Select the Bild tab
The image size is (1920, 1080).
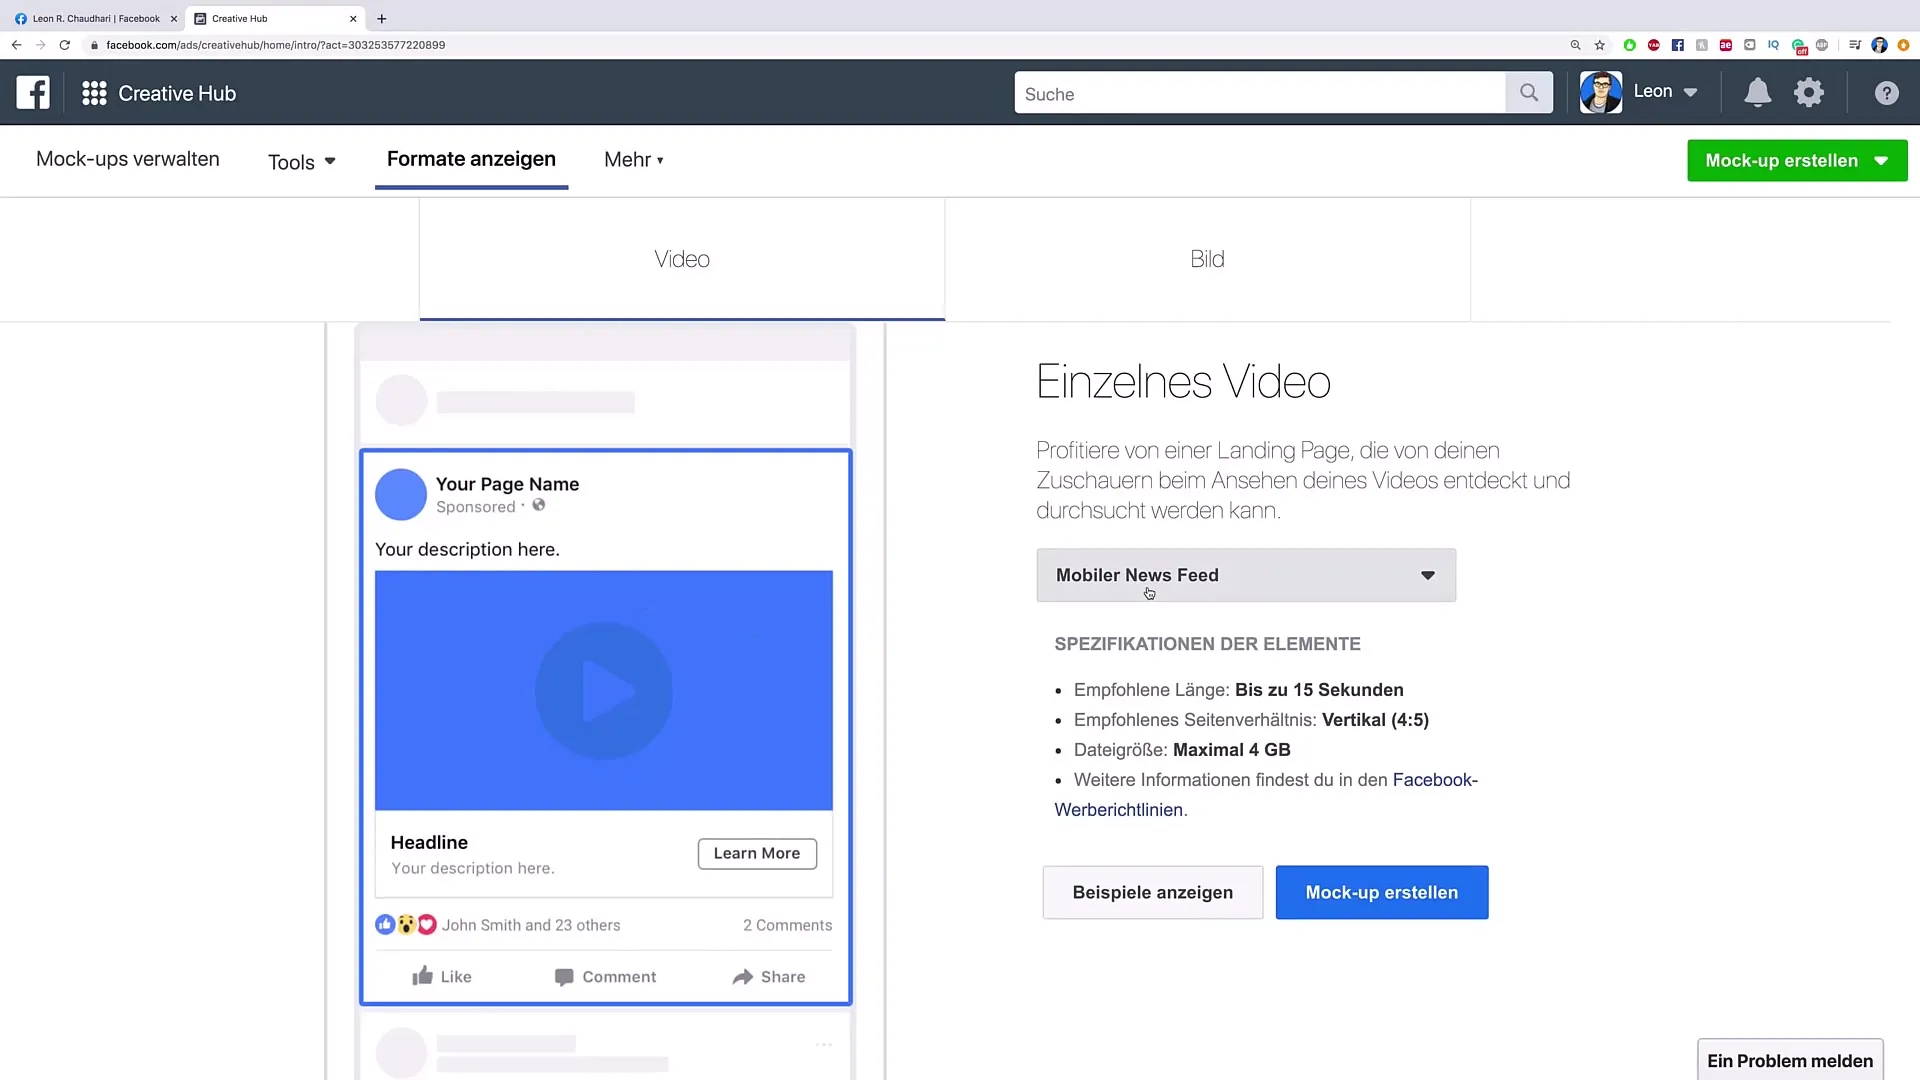coord(1207,258)
